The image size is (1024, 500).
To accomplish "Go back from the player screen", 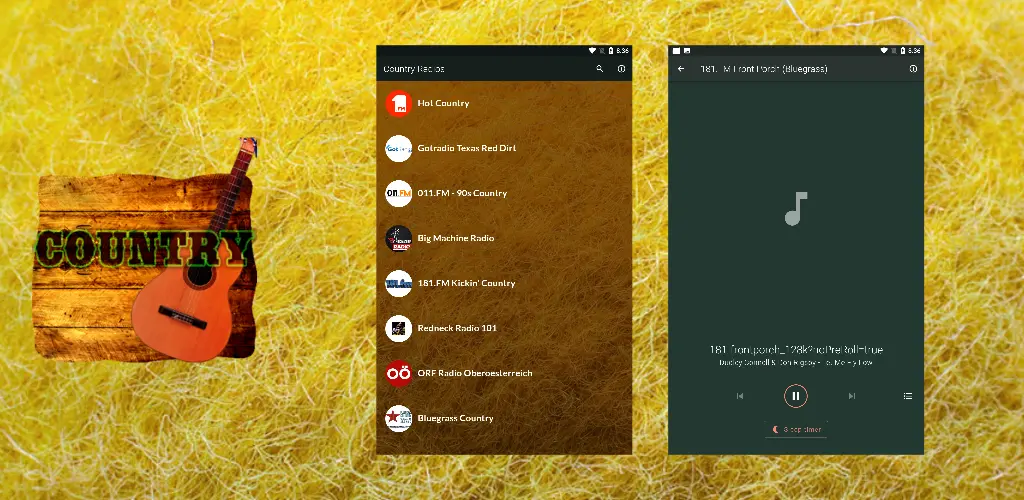I will (681, 69).
